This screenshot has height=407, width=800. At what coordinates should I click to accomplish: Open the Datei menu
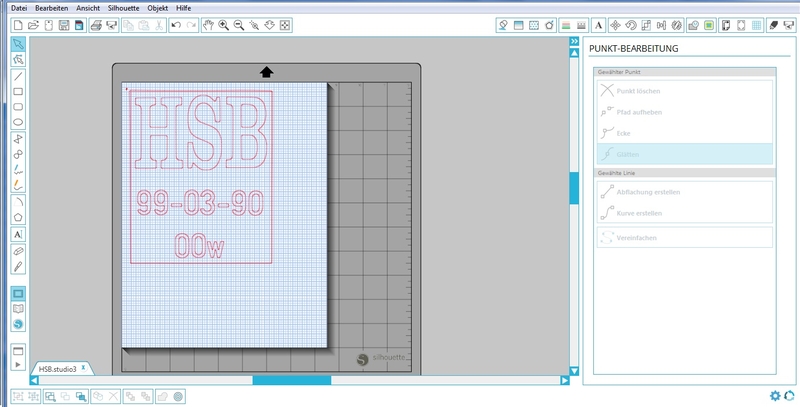(x=14, y=7)
